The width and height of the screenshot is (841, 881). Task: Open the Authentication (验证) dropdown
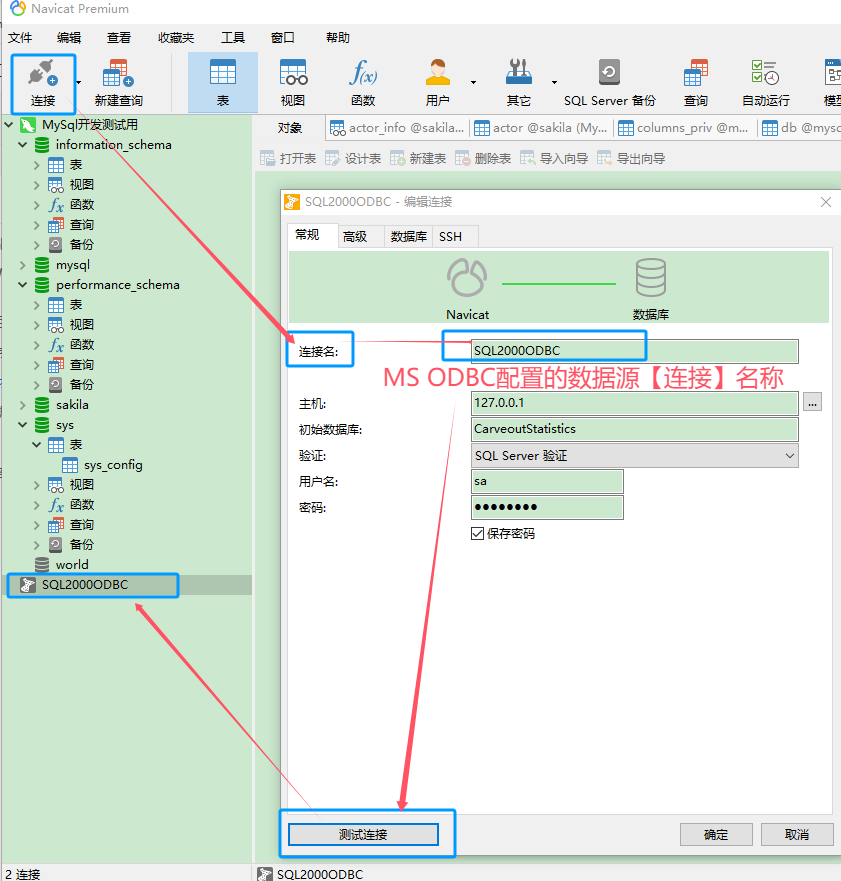point(635,456)
